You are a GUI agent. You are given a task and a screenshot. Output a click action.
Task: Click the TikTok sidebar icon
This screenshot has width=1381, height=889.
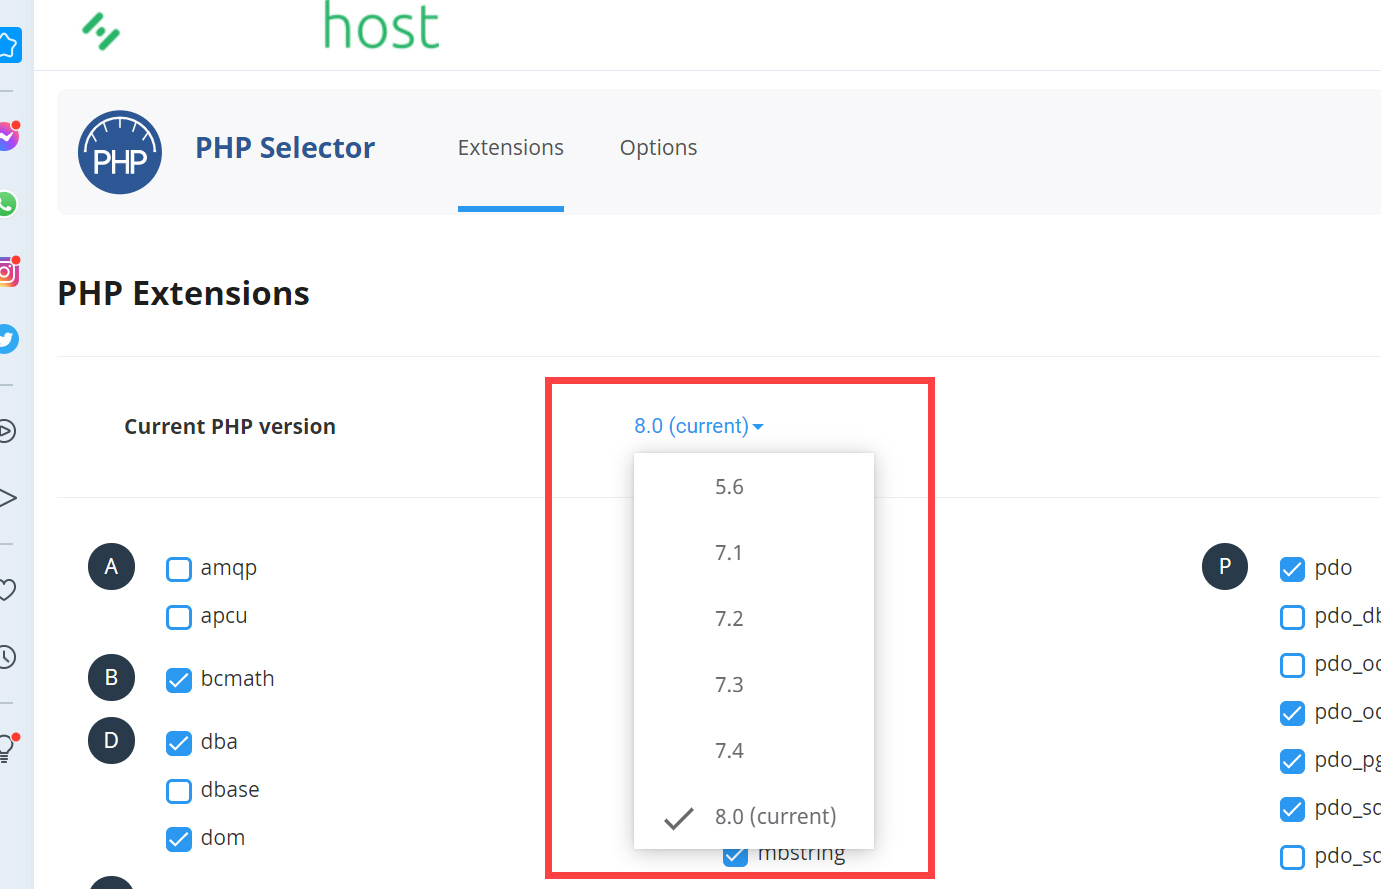pos(8,136)
